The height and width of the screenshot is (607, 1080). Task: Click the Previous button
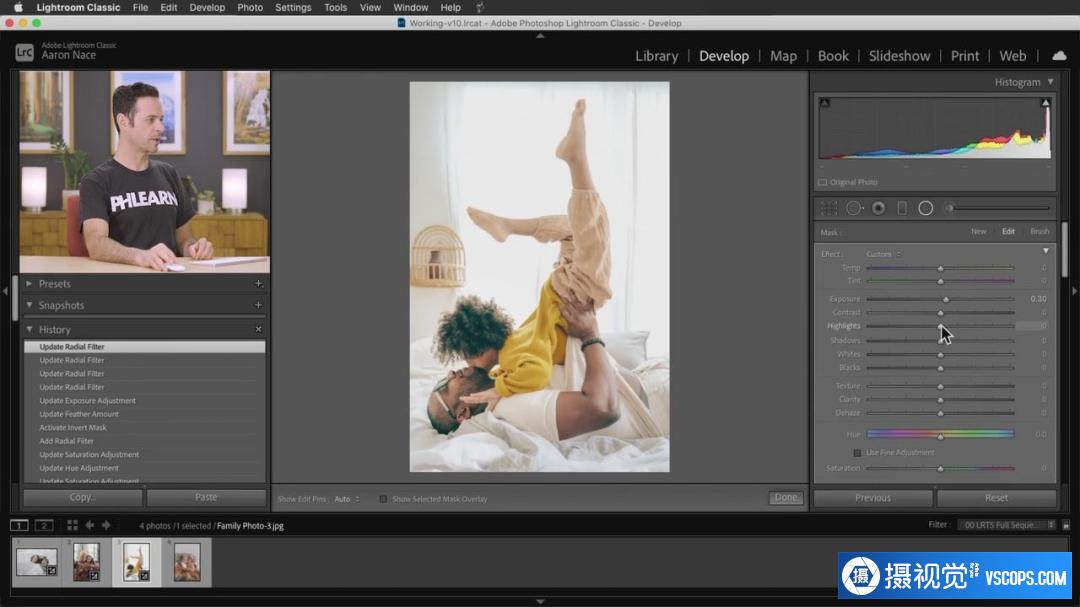pos(873,497)
